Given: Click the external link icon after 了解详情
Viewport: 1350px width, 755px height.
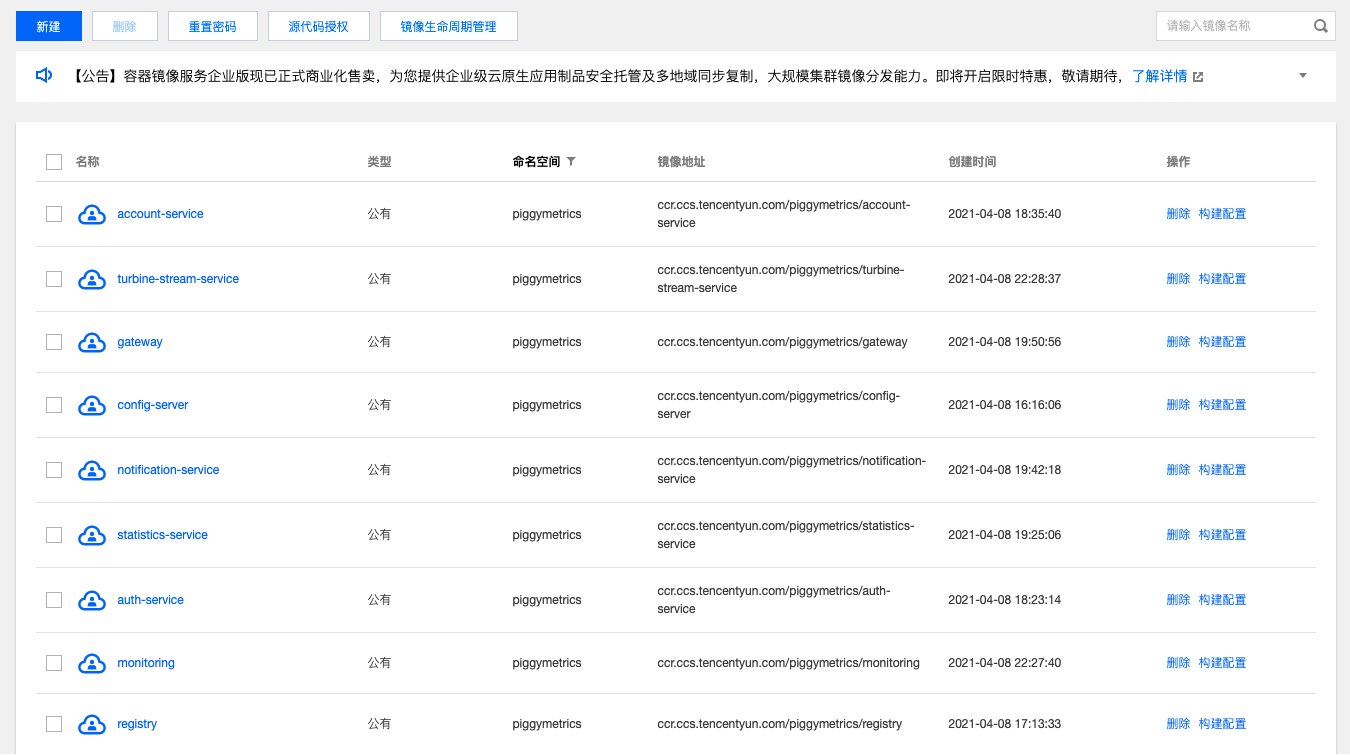Looking at the screenshot, I should click(x=1198, y=77).
